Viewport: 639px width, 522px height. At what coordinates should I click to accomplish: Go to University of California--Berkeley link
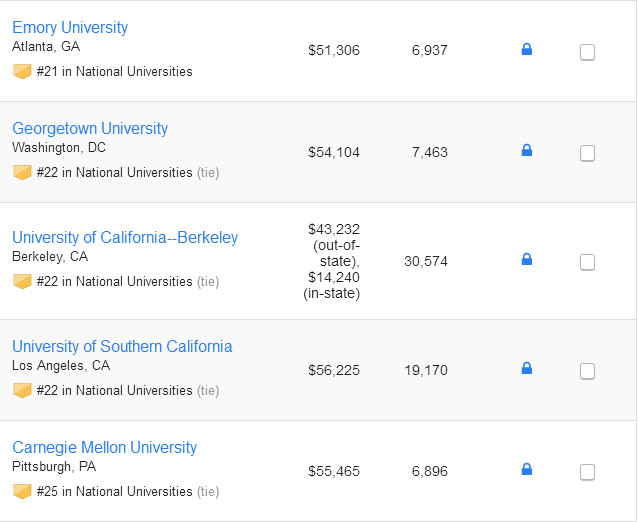pos(125,237)
